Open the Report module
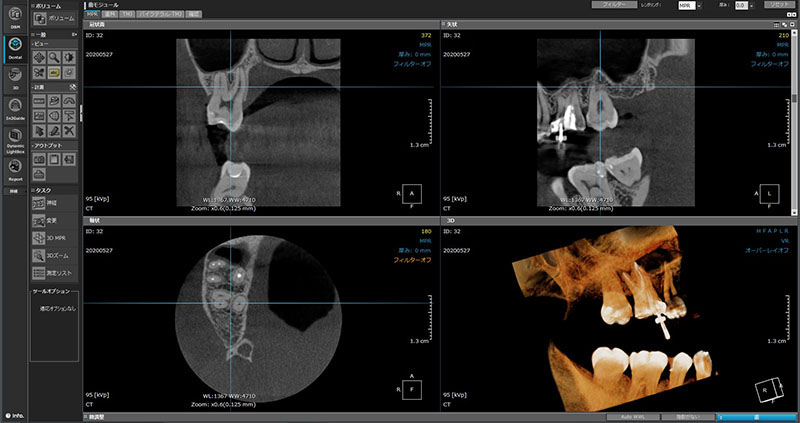Screen dimensions: 800x423 pyautogui.click(x=16, y=170)
